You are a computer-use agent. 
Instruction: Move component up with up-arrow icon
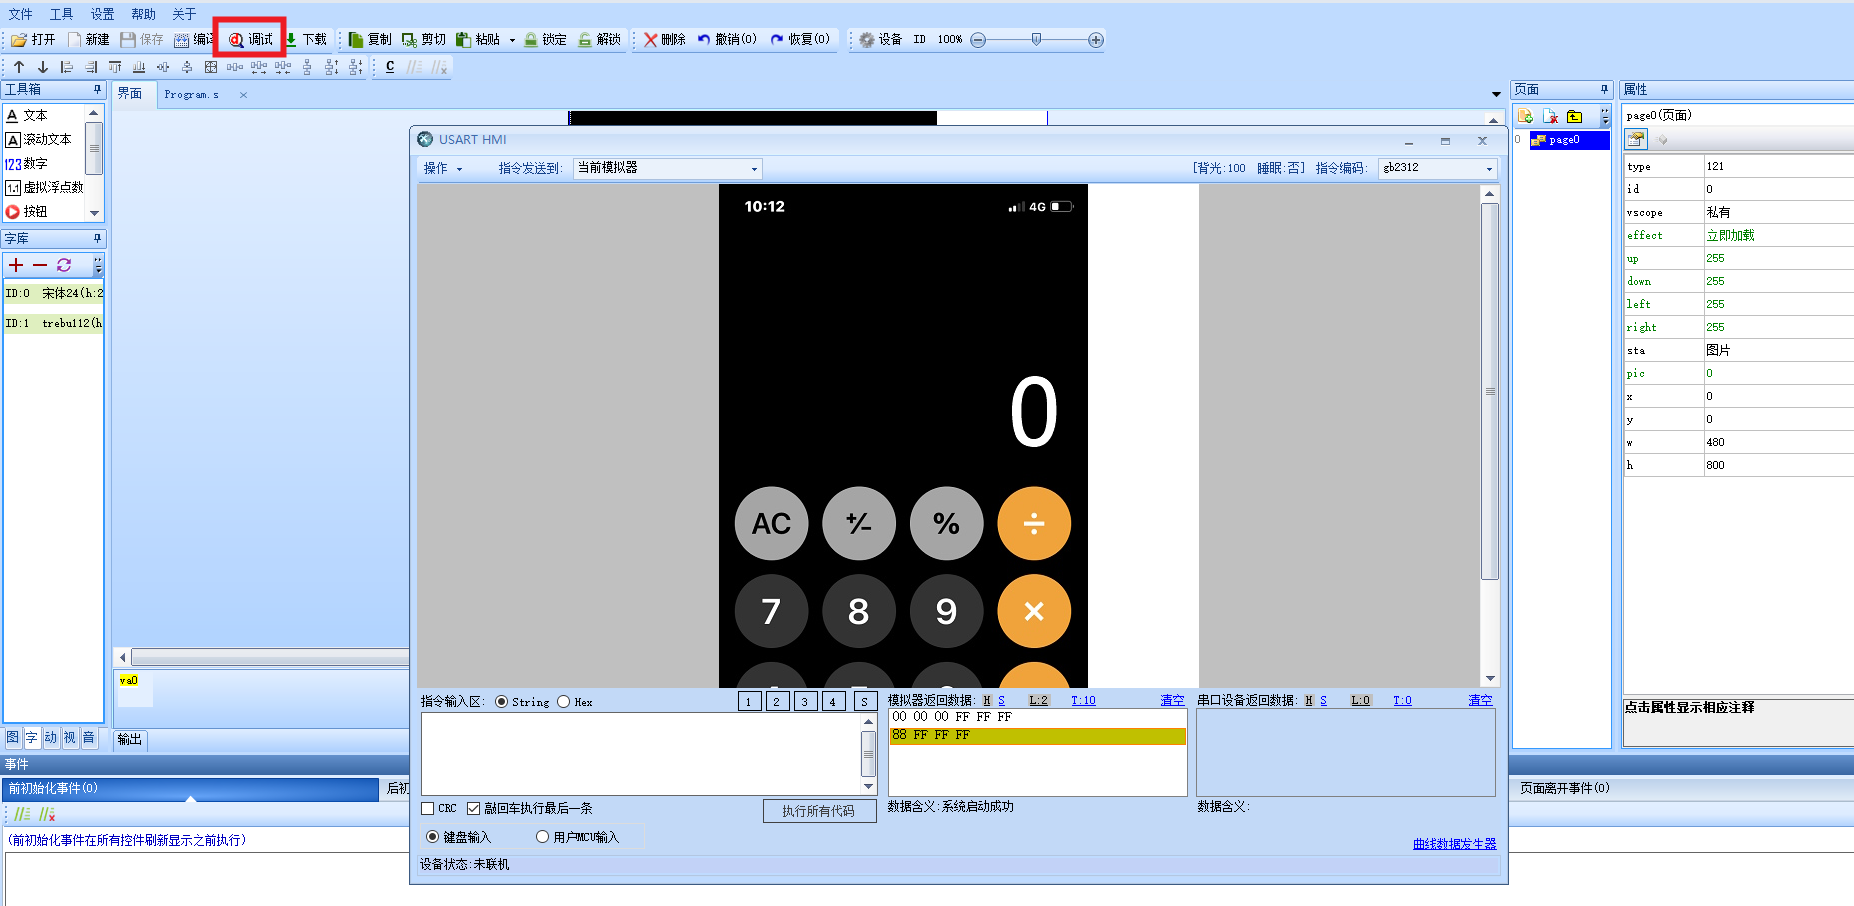pyautogui.click(x=19, y=67)
